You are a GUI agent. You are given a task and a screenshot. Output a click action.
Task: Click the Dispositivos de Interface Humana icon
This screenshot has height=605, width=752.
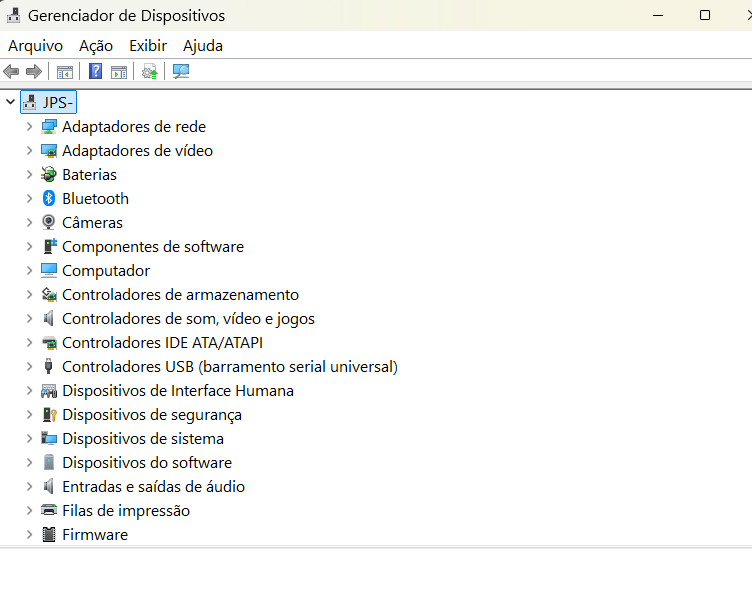click(48, 391)
